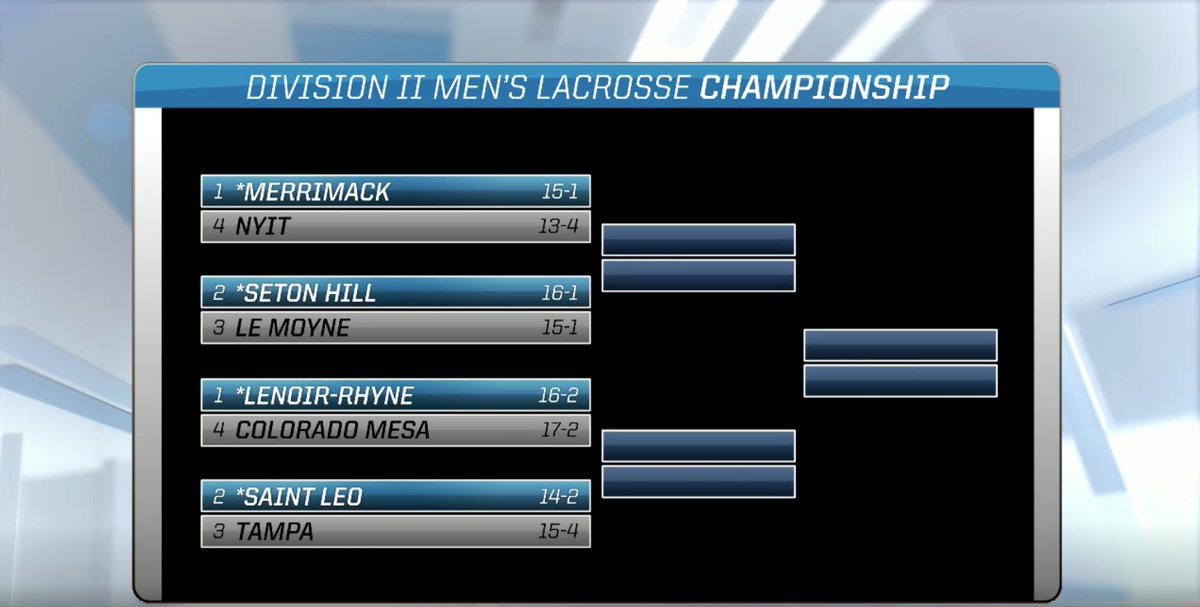Click Lenoir-Rhyne's 16-2 record
Viewport: 1200px width, 607px height.
click(x=558, y=395)
